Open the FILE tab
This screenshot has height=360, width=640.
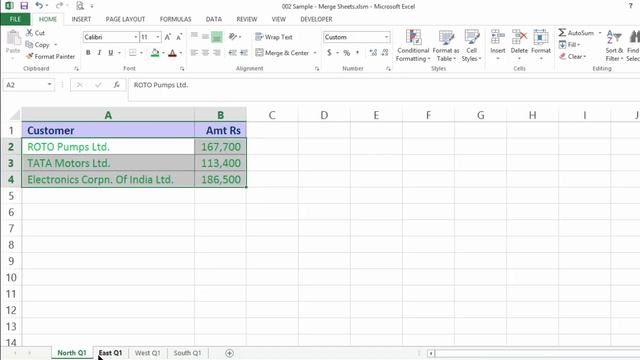(x=15, y=19)
